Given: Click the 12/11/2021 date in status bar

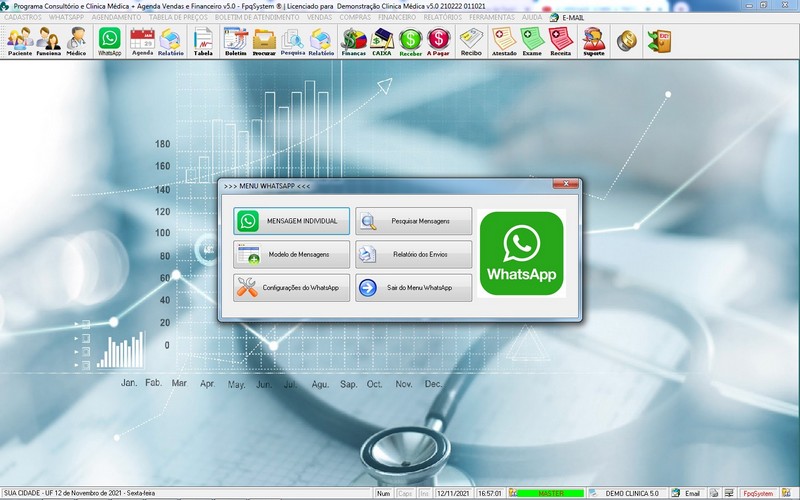Looking at the screenshot, I should 453,493.
